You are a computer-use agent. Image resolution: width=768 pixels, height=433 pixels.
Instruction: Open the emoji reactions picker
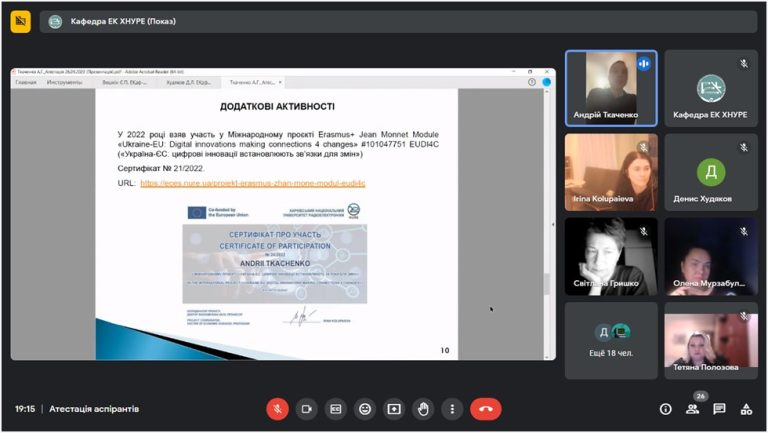(365, 409)
